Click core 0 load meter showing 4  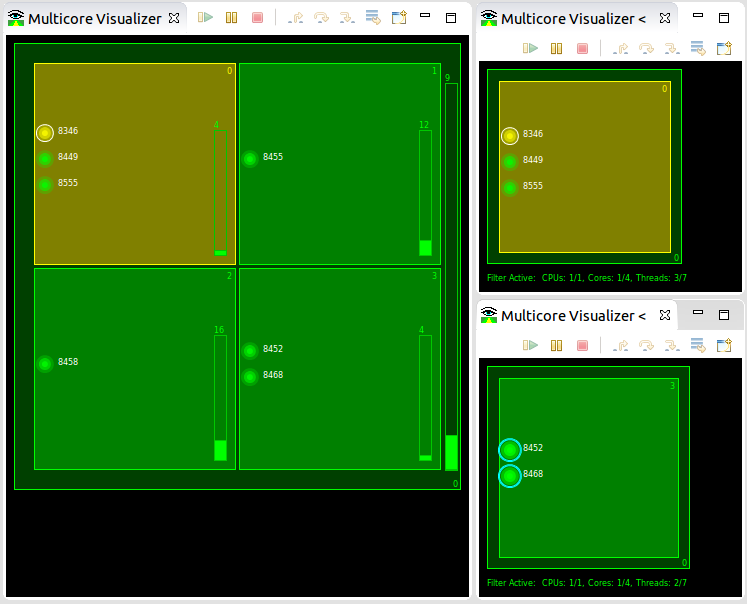[x=220, y=193]
